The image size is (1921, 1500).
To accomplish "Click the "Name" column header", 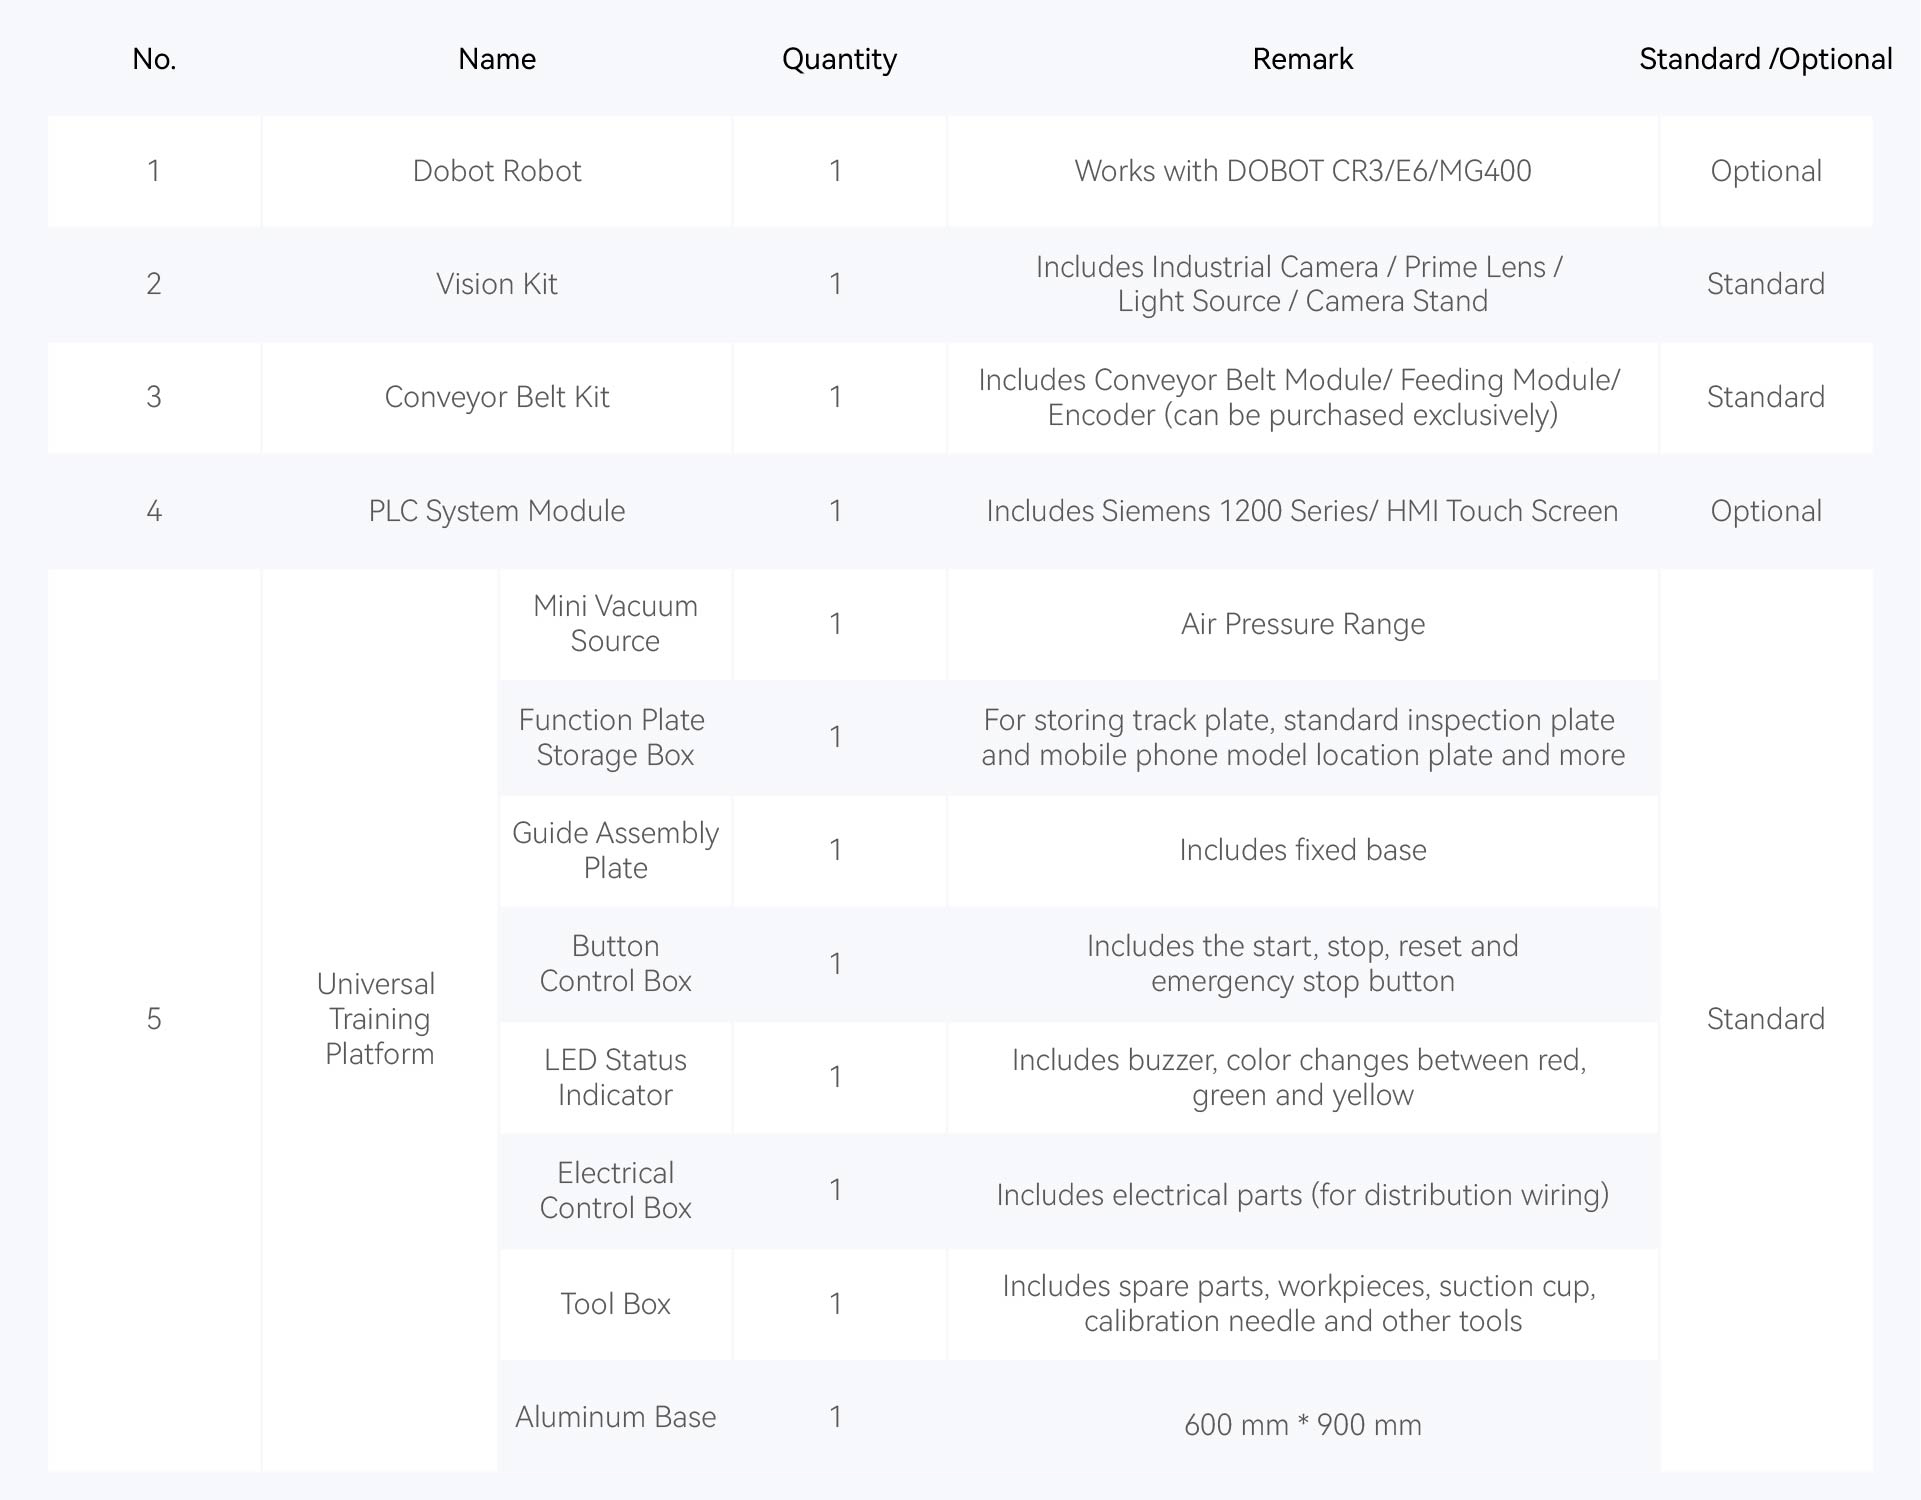I will tap(497, 59).
